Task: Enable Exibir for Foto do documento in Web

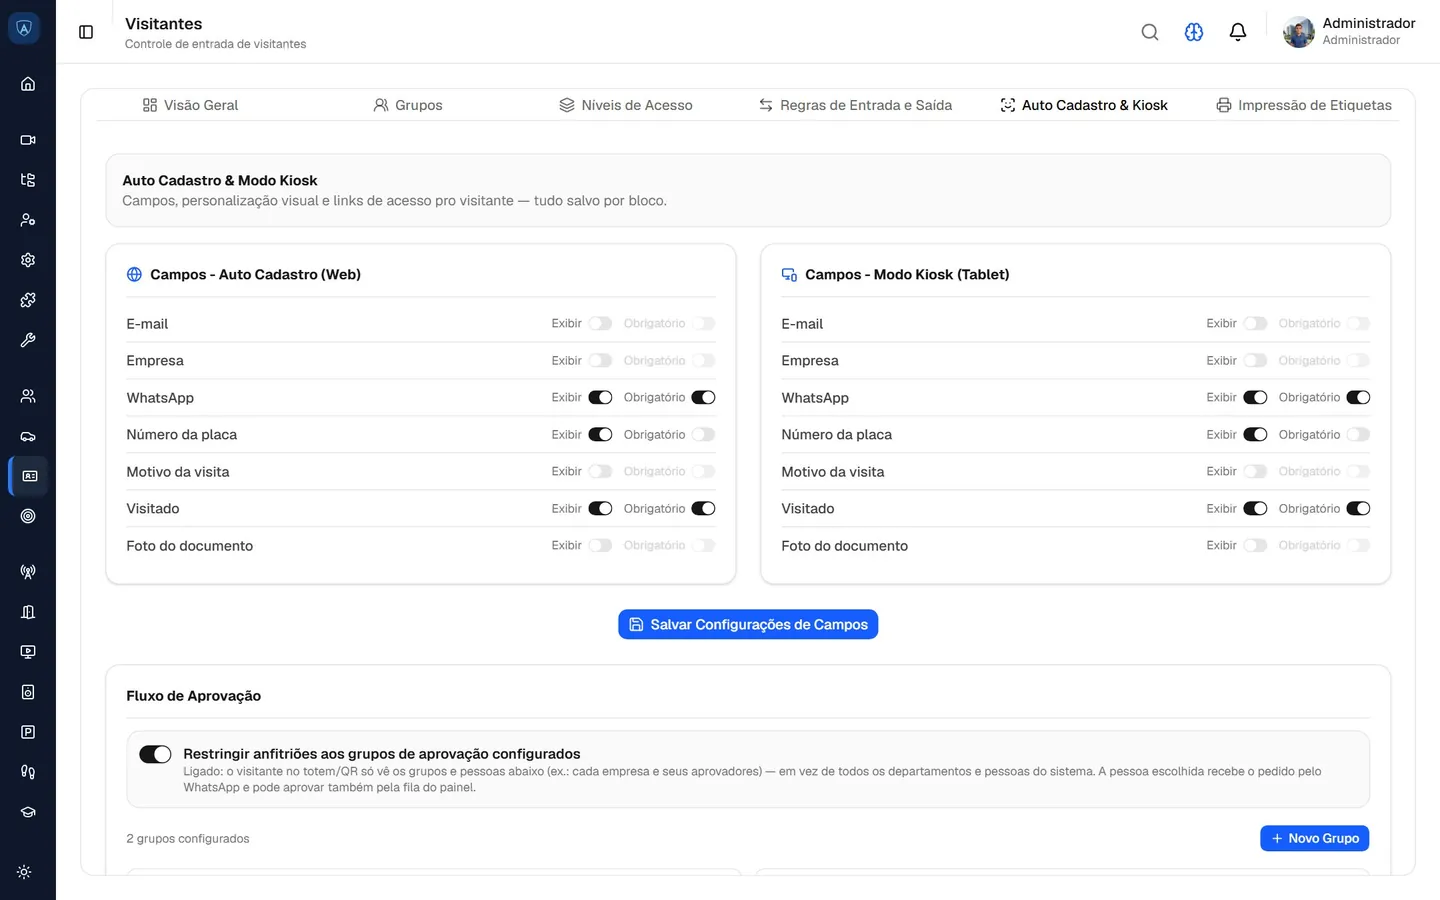Action: 600,546
